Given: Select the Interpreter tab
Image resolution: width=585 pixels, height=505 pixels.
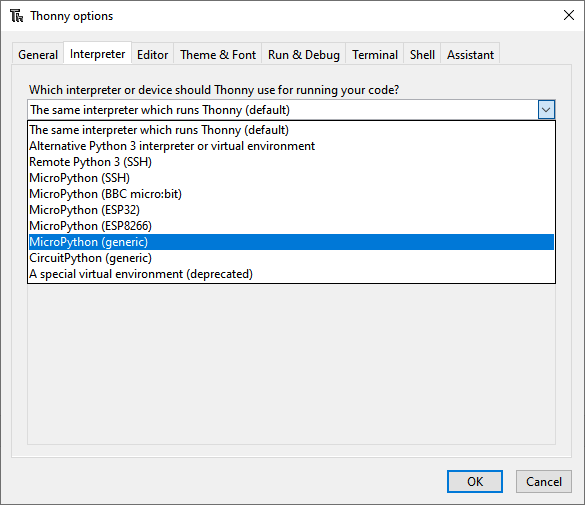Looking at the screenshot, I should pos(97,54).
